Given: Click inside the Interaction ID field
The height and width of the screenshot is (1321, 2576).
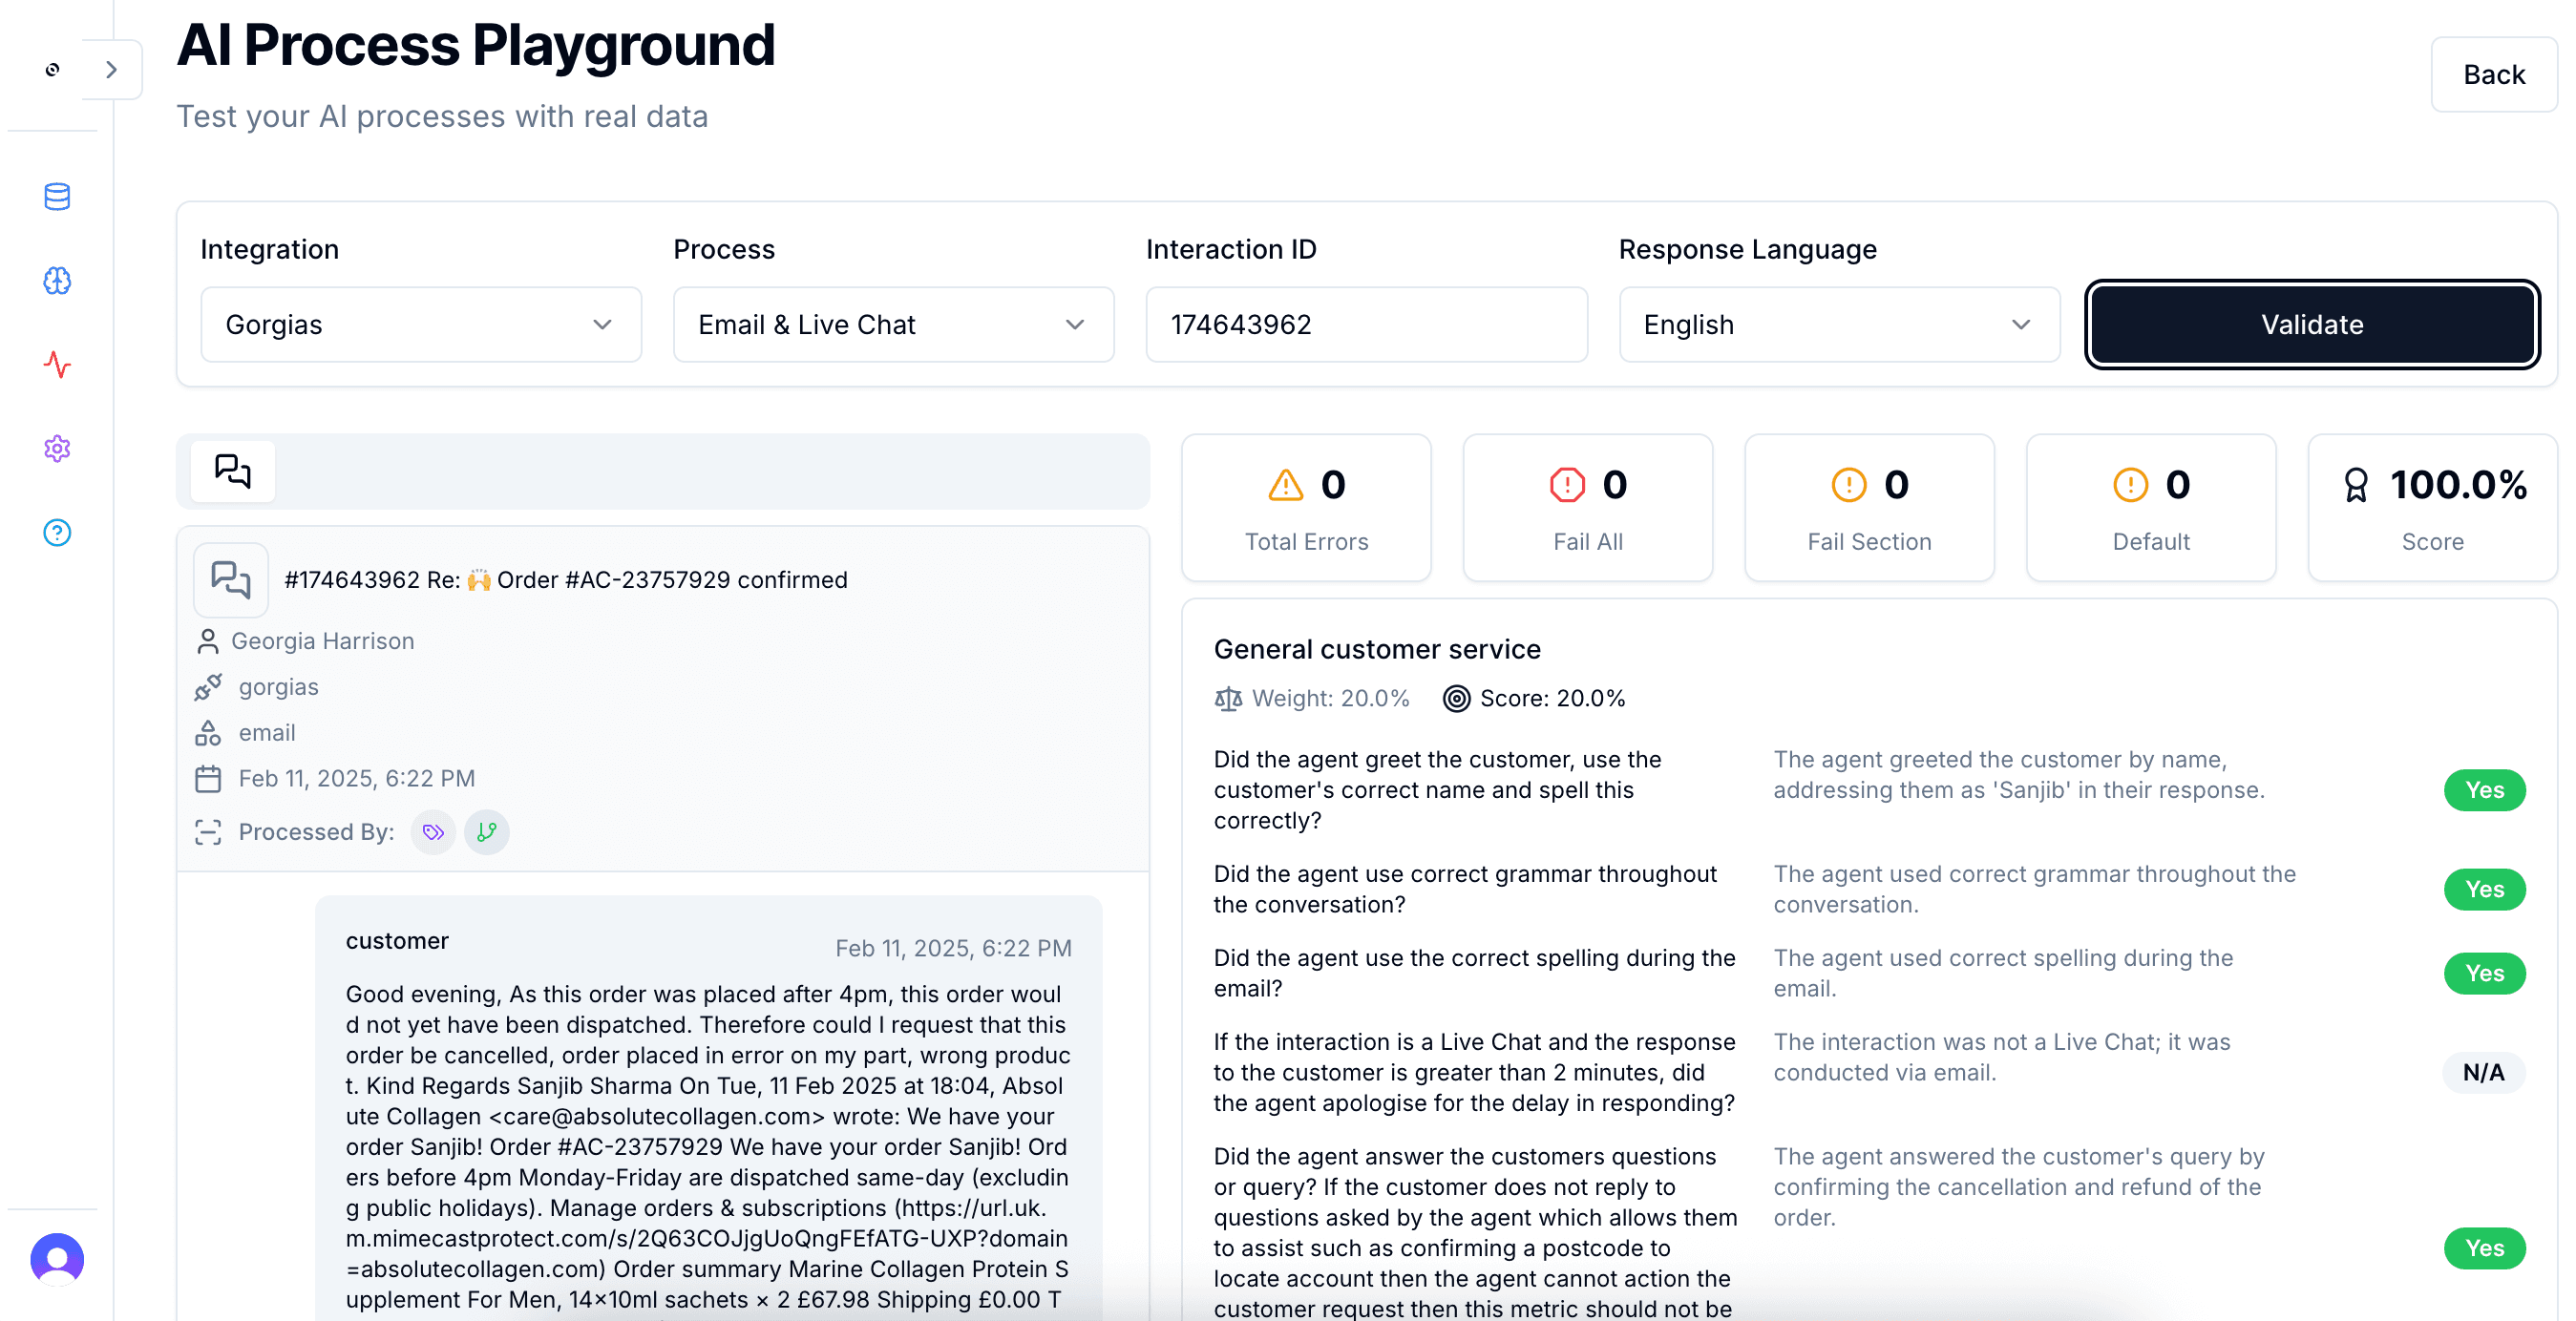Looking at the screenshot, I should click(1365, 324).
